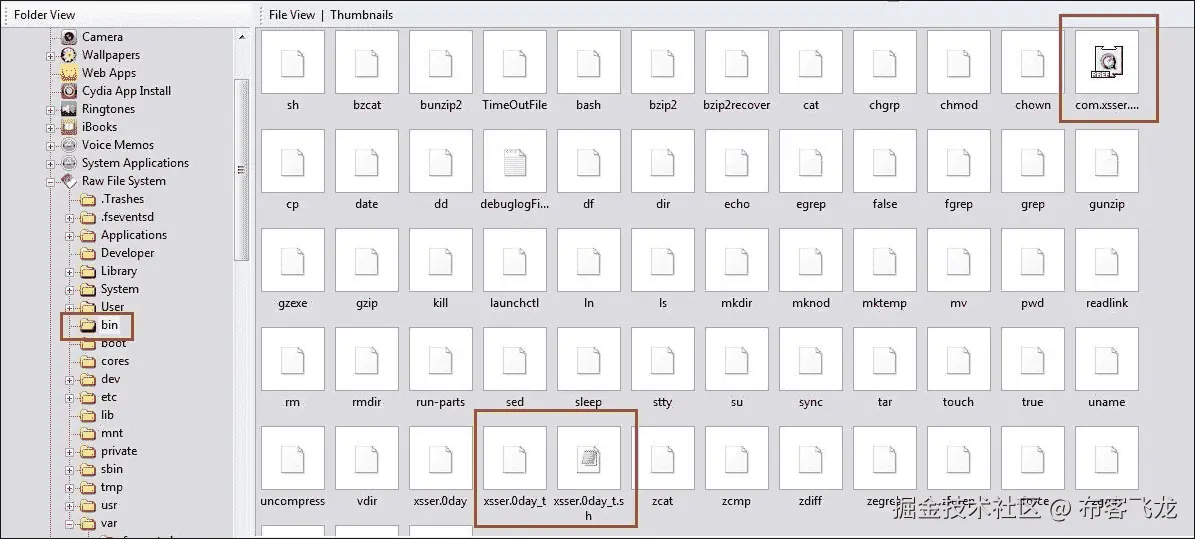Expand the .fseventsd folder

[69, 217]
